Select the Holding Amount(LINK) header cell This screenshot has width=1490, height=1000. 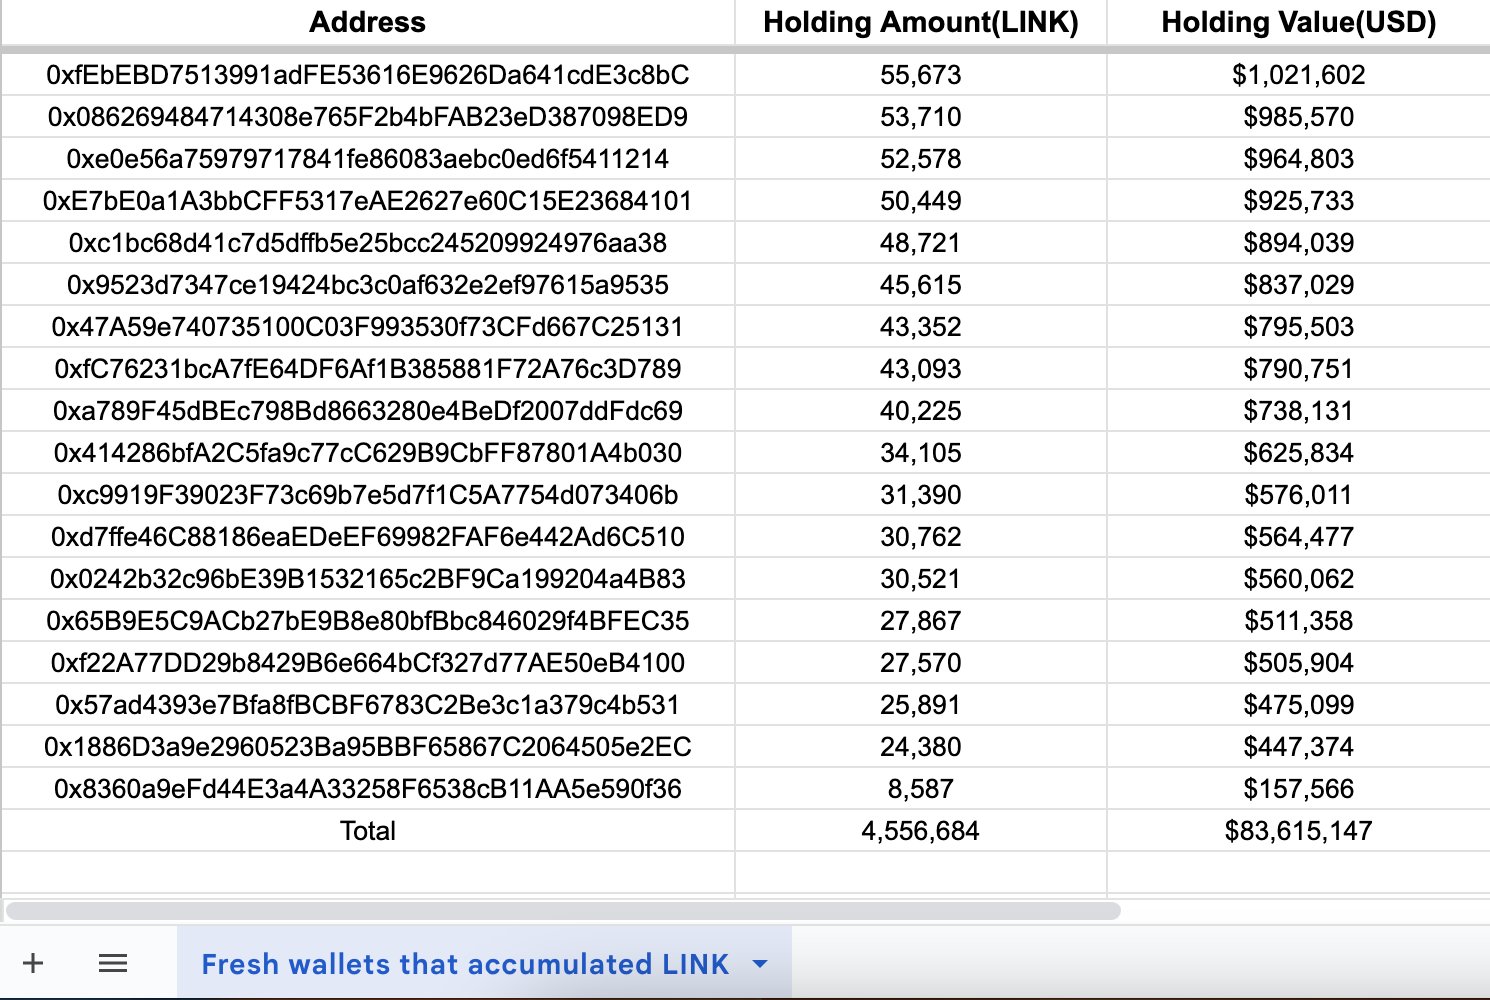tap(920, 22)
